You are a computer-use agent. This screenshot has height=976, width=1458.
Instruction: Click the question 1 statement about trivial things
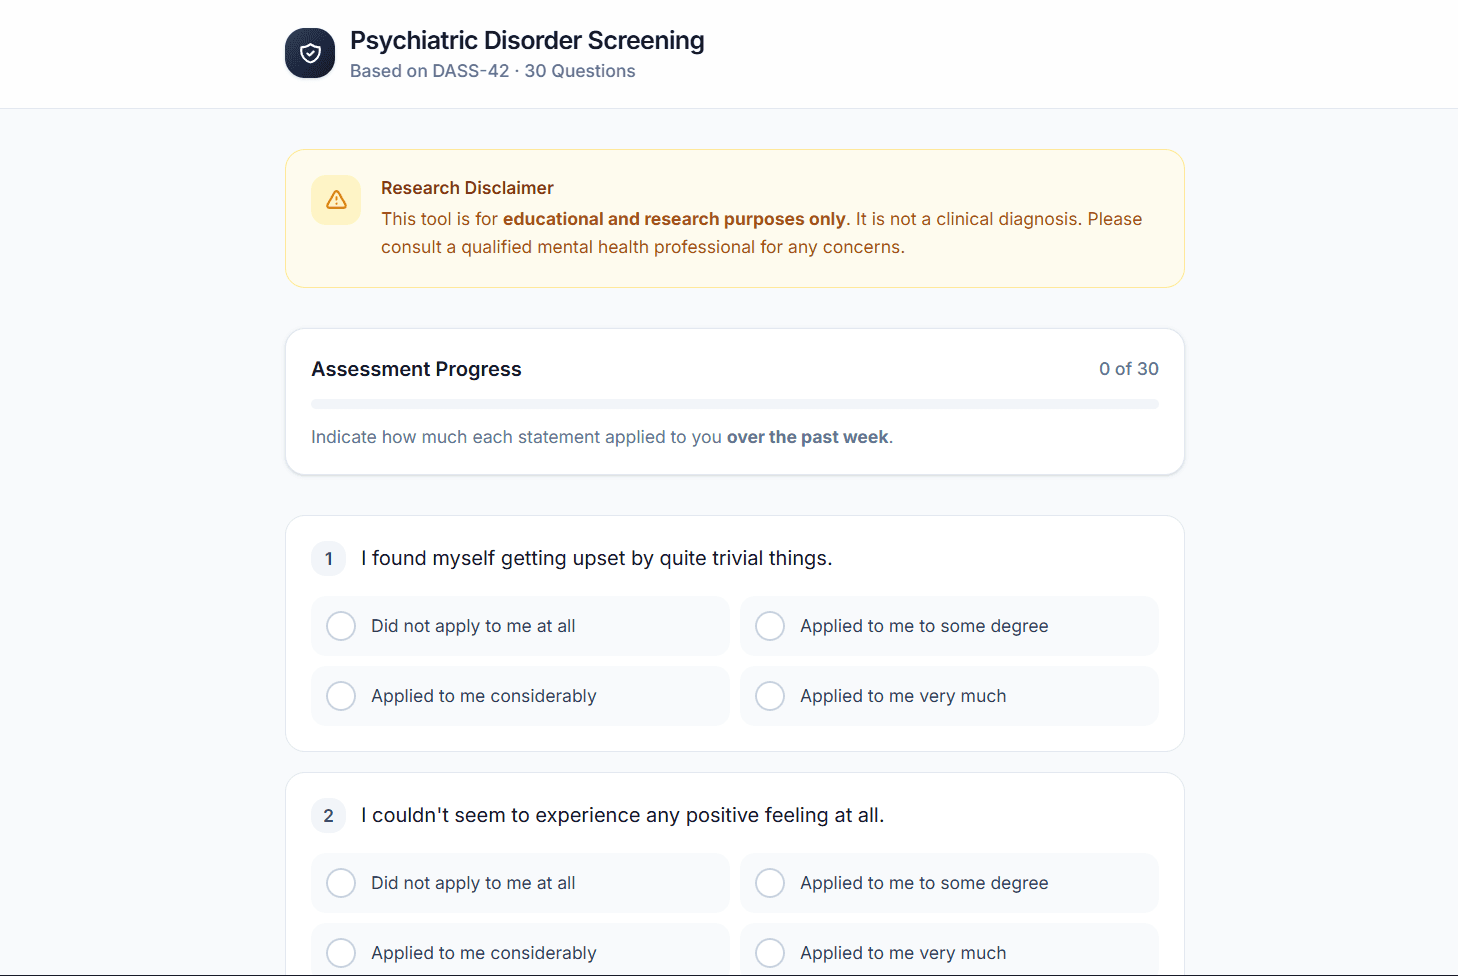click(597, 558)
